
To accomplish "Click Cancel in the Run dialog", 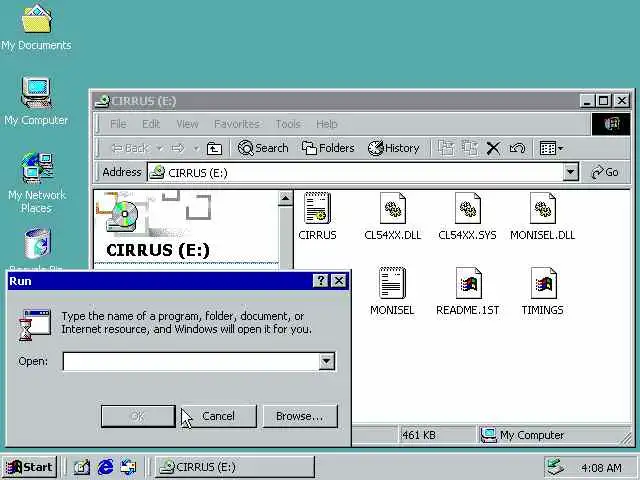I will coord(219,416).
